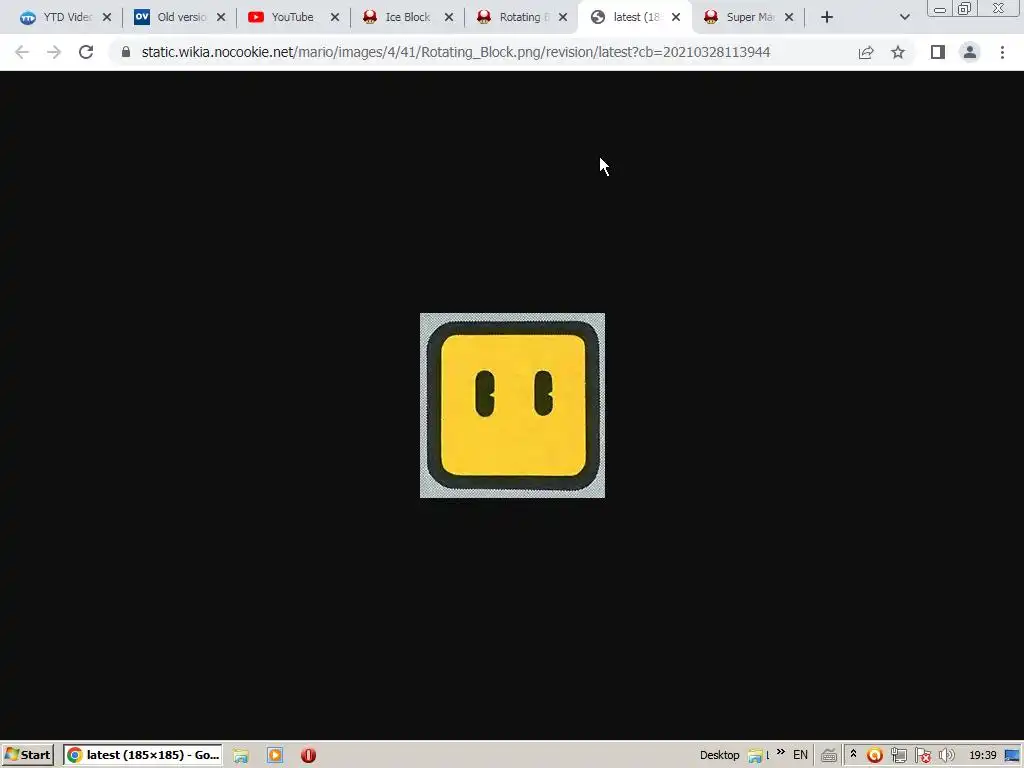Viewport: 1024px width, 768px height.
Task: Switch to the Ice Block tab
Action: click(396, 17)
